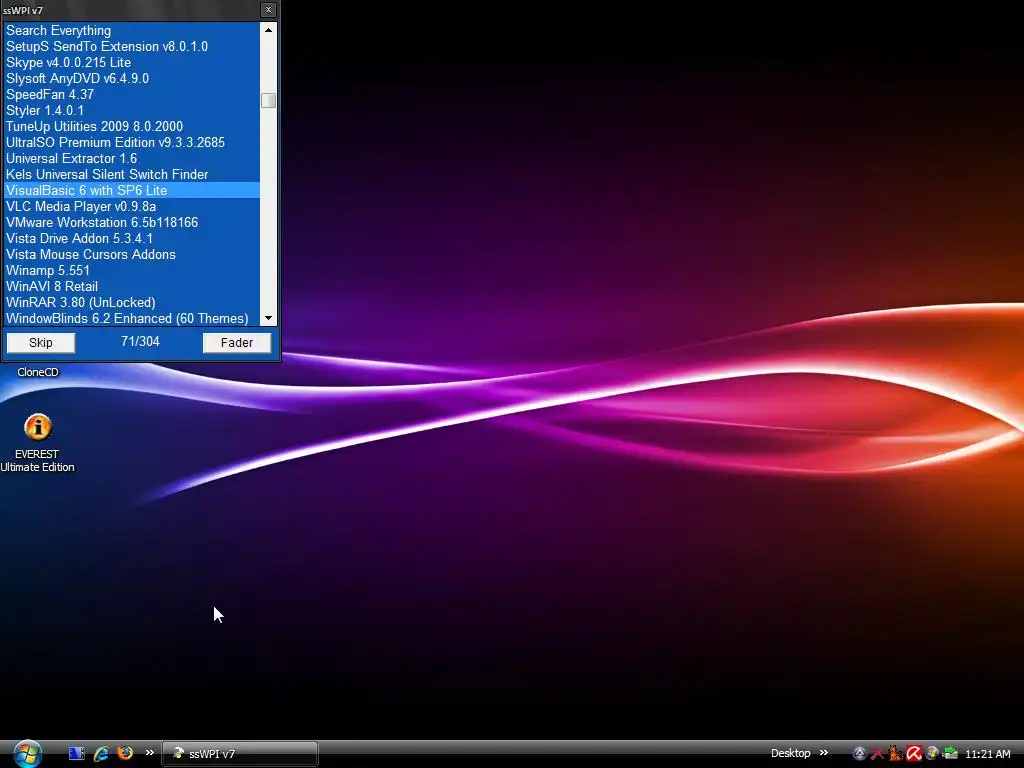Activate the ssWPI v7 taskbar button
Viewport: 1024px width, 768px height.
239,754
